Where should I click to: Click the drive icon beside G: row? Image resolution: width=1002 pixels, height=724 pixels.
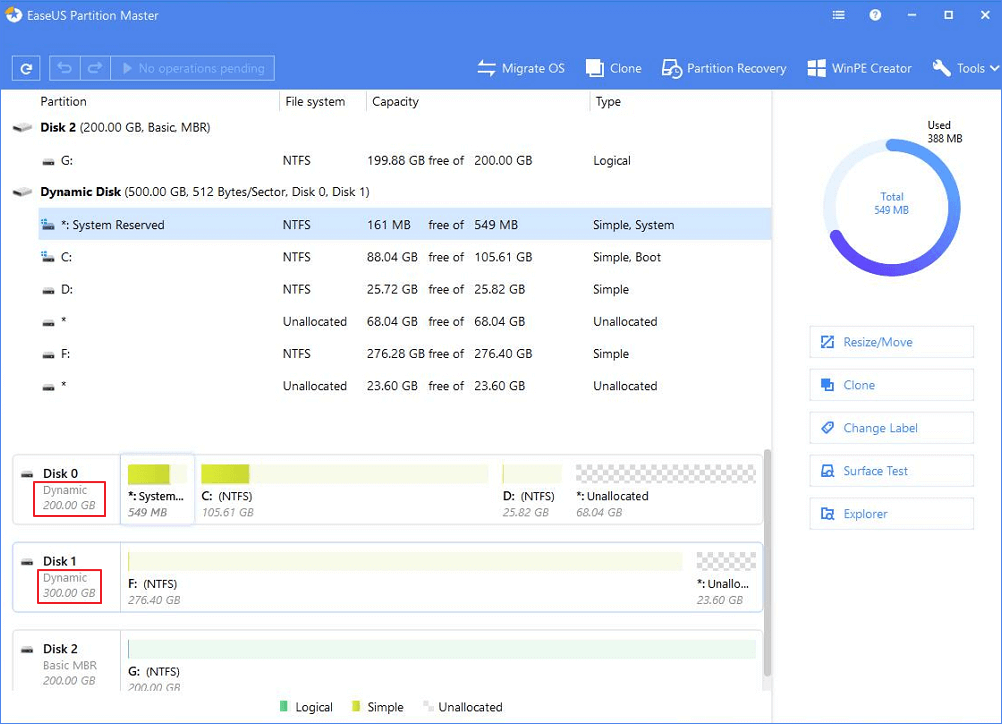[x=48, y=162]
